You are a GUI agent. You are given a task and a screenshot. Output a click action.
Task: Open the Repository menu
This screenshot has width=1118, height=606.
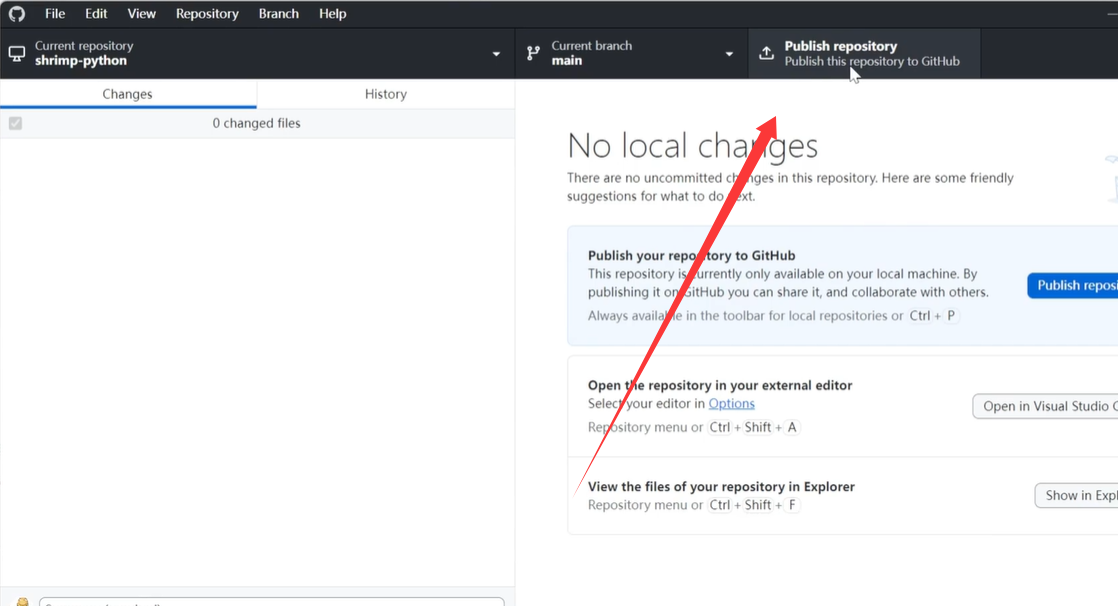207,14
